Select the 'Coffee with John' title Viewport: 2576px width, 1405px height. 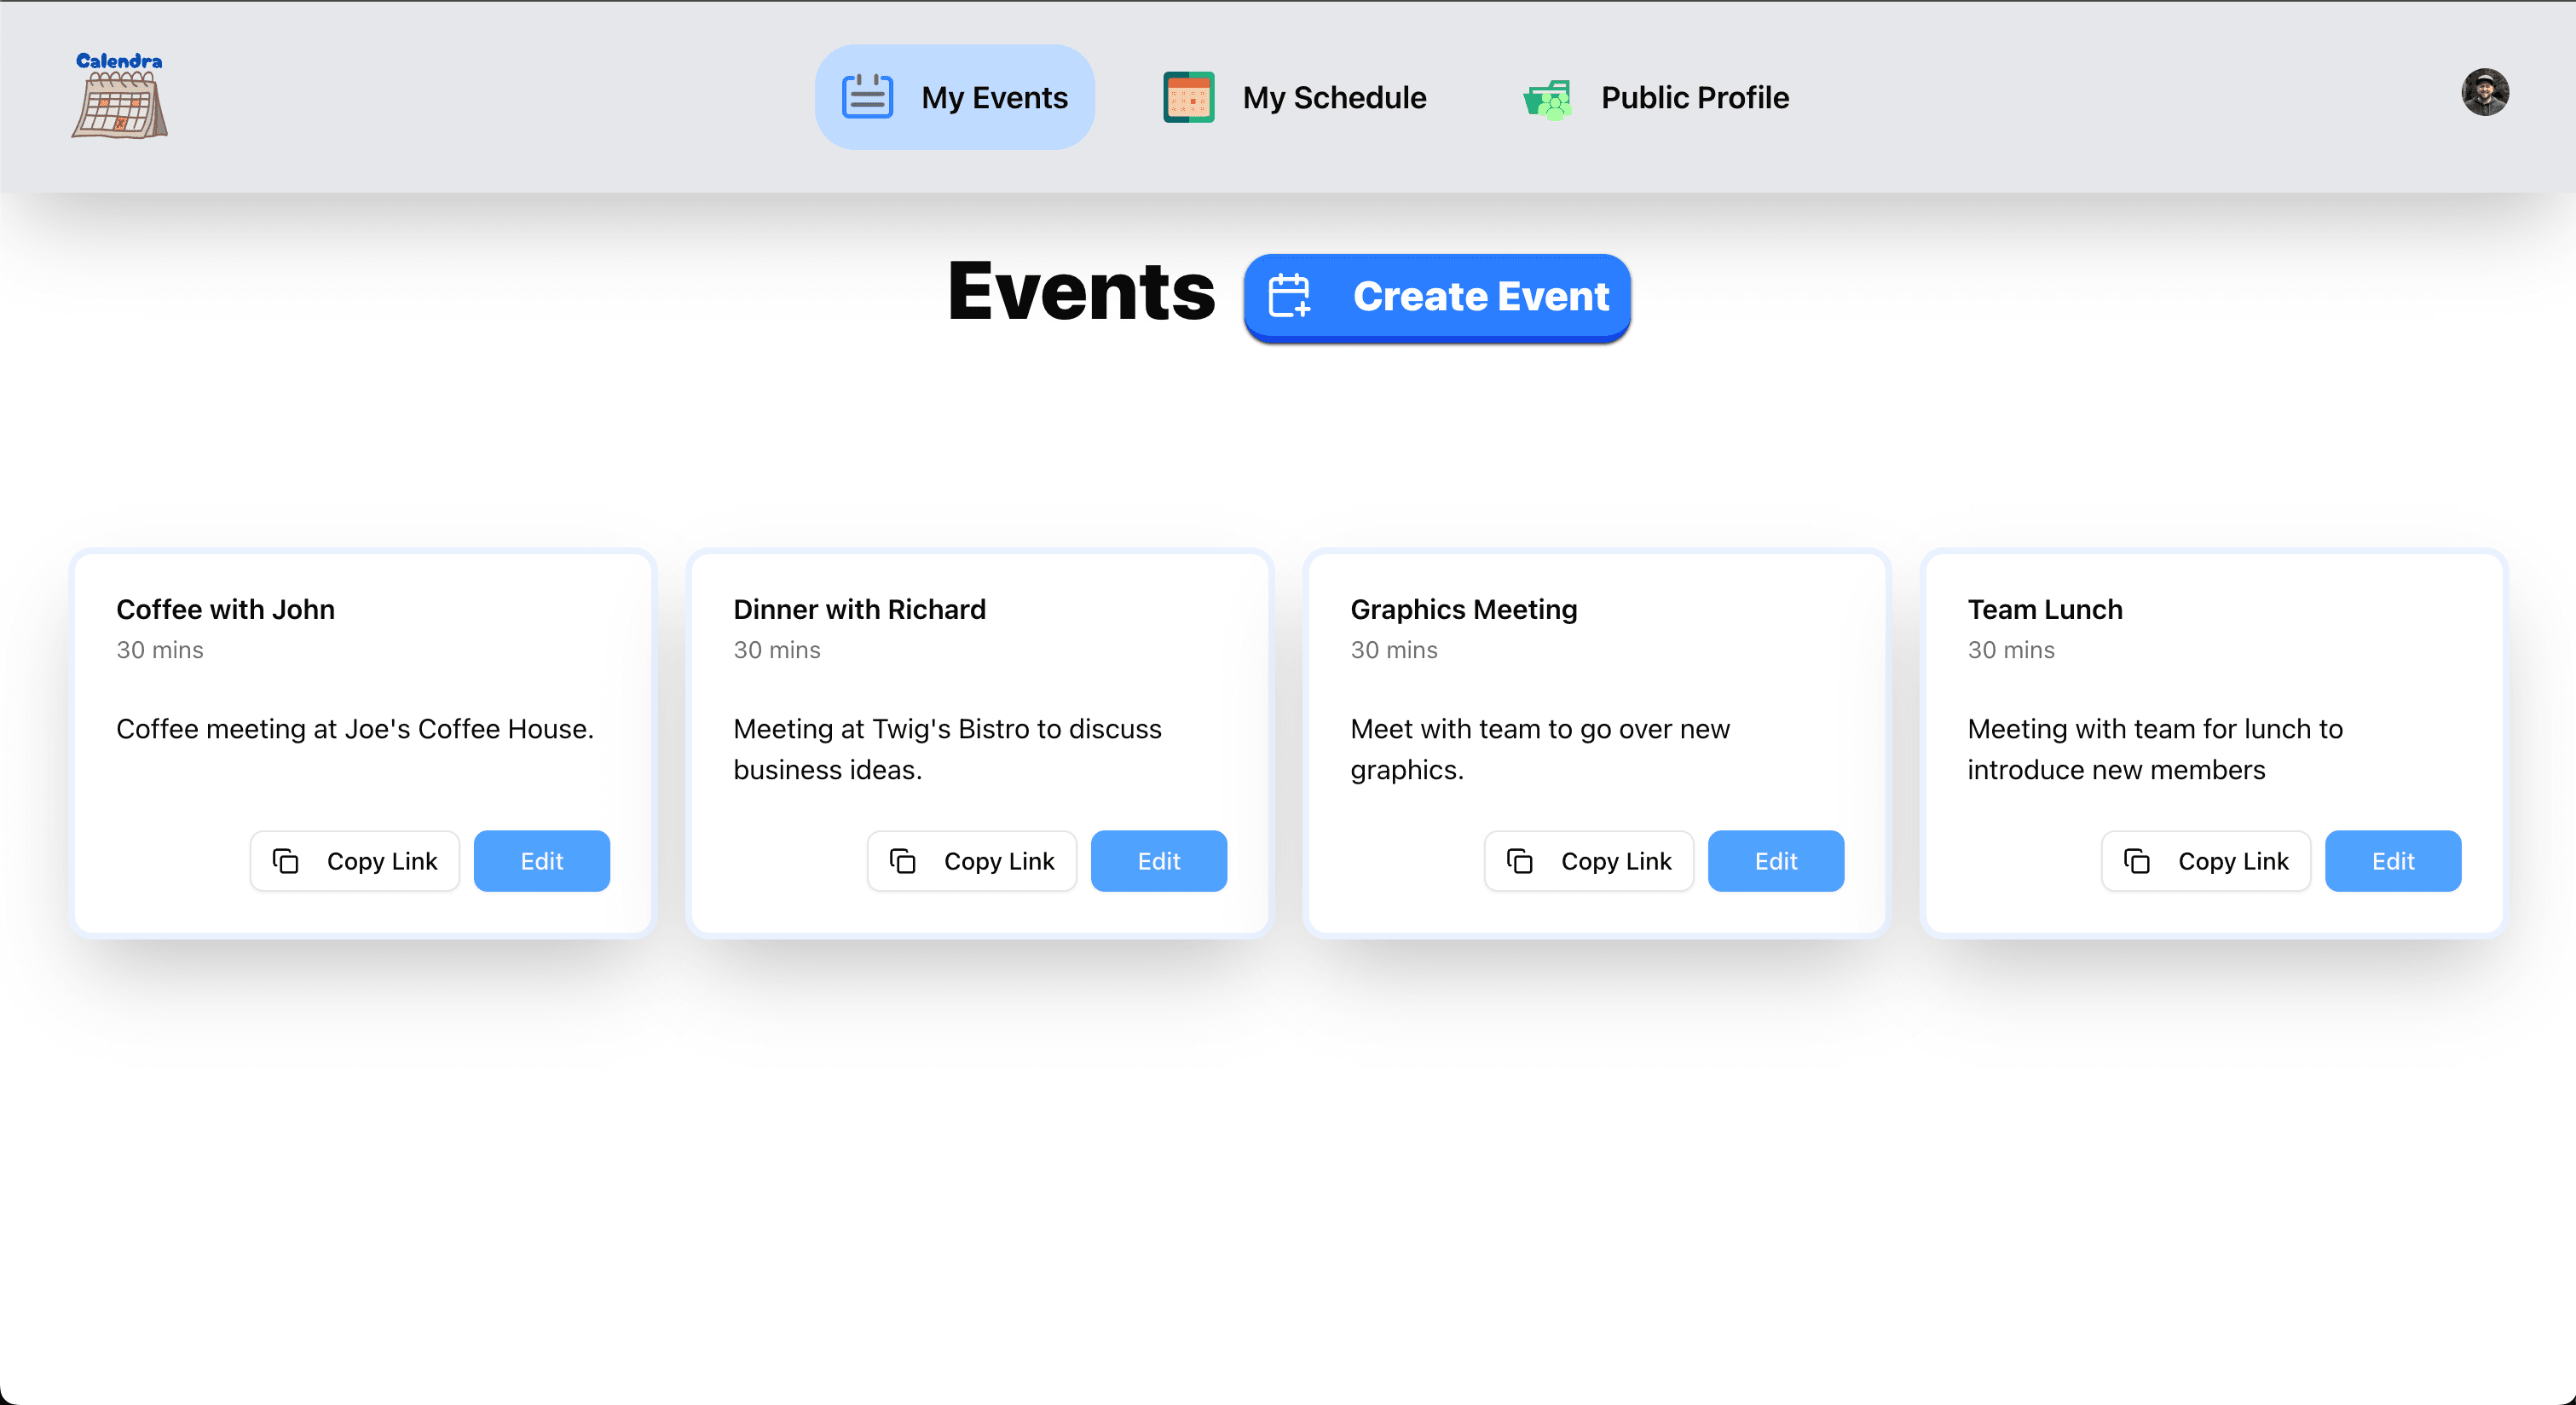click(x=226, y=609)
